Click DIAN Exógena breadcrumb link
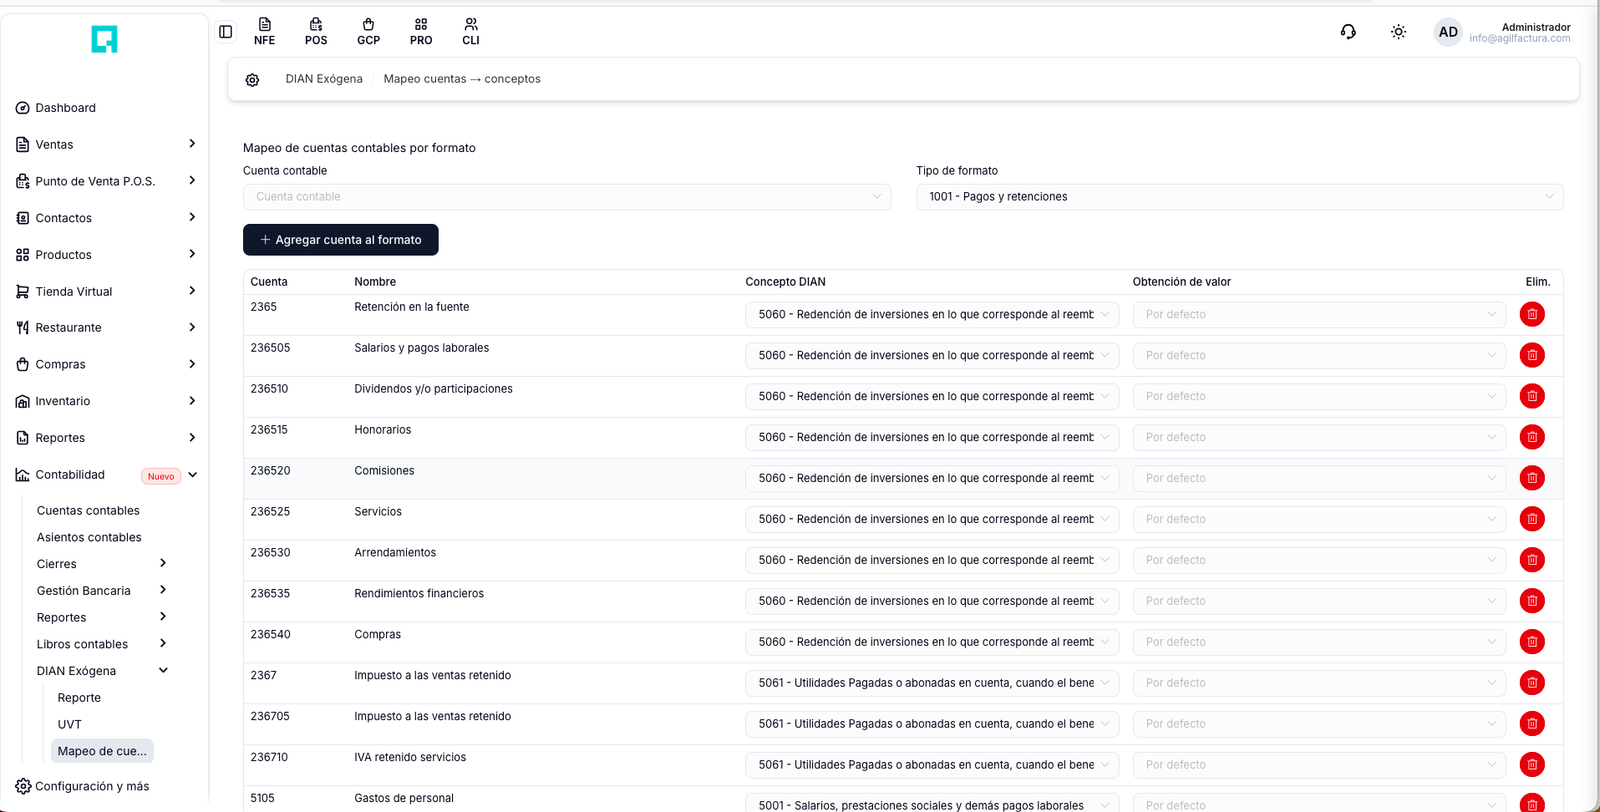This screenshot has width=1600, height=812. 324,79
